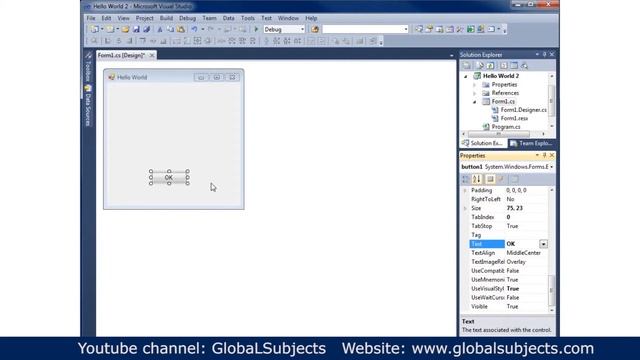This screenshot has height=360, width=640.
Task: Click Show All Files icon in Solution Explorer
Action: pos(480,65)
